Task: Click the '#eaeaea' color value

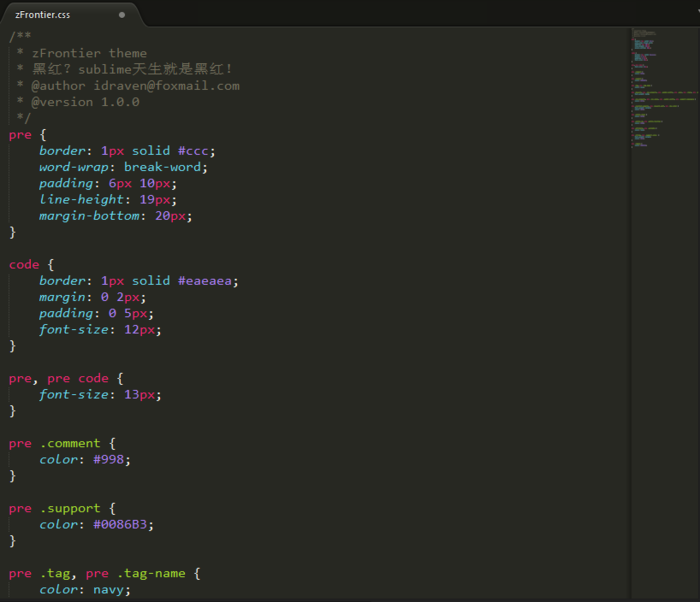Action: pos(205,281)
